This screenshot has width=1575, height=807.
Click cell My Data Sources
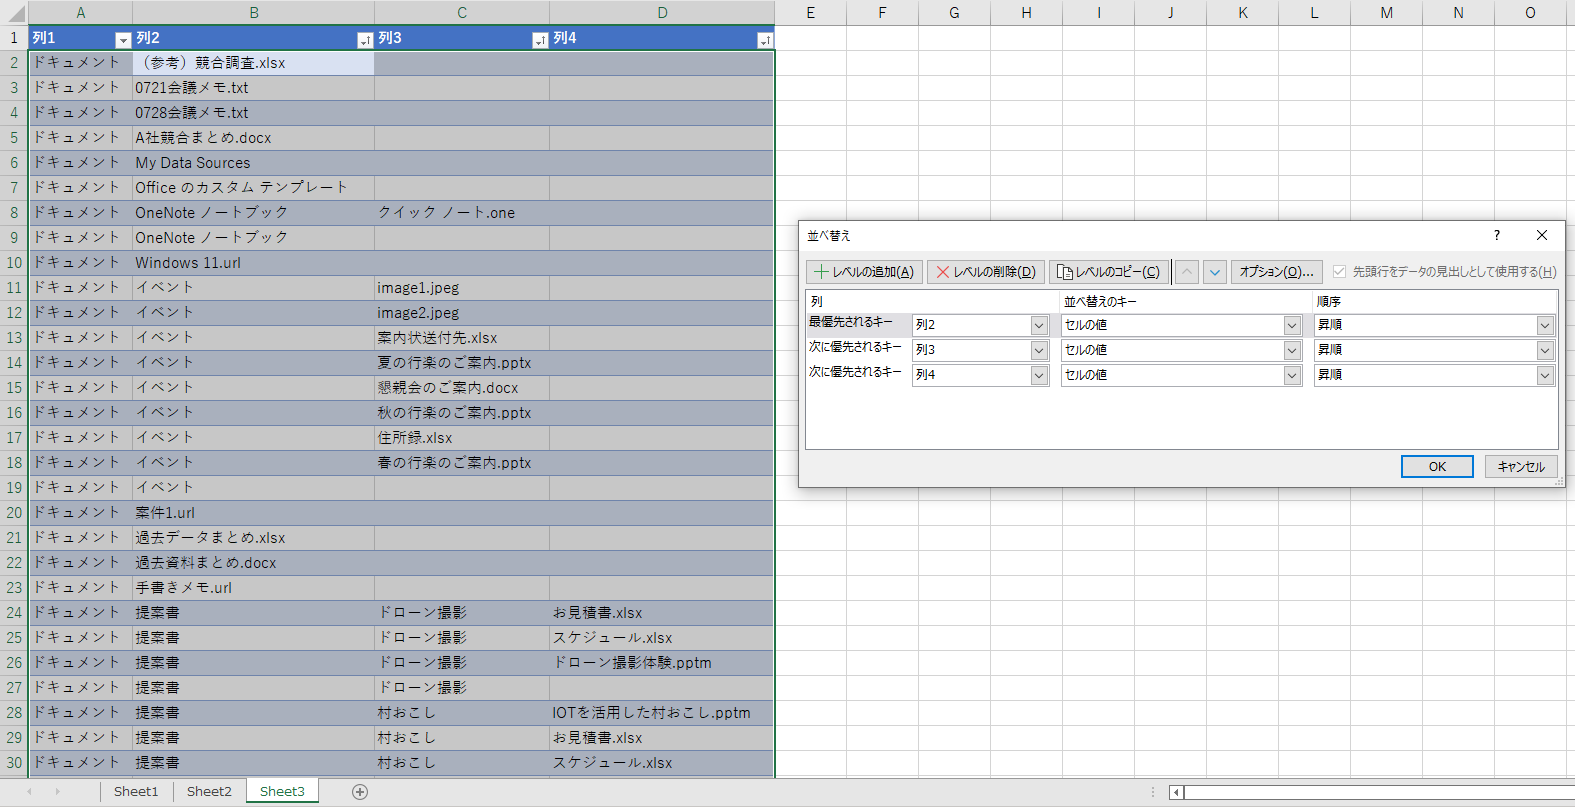tap(253, 163)
